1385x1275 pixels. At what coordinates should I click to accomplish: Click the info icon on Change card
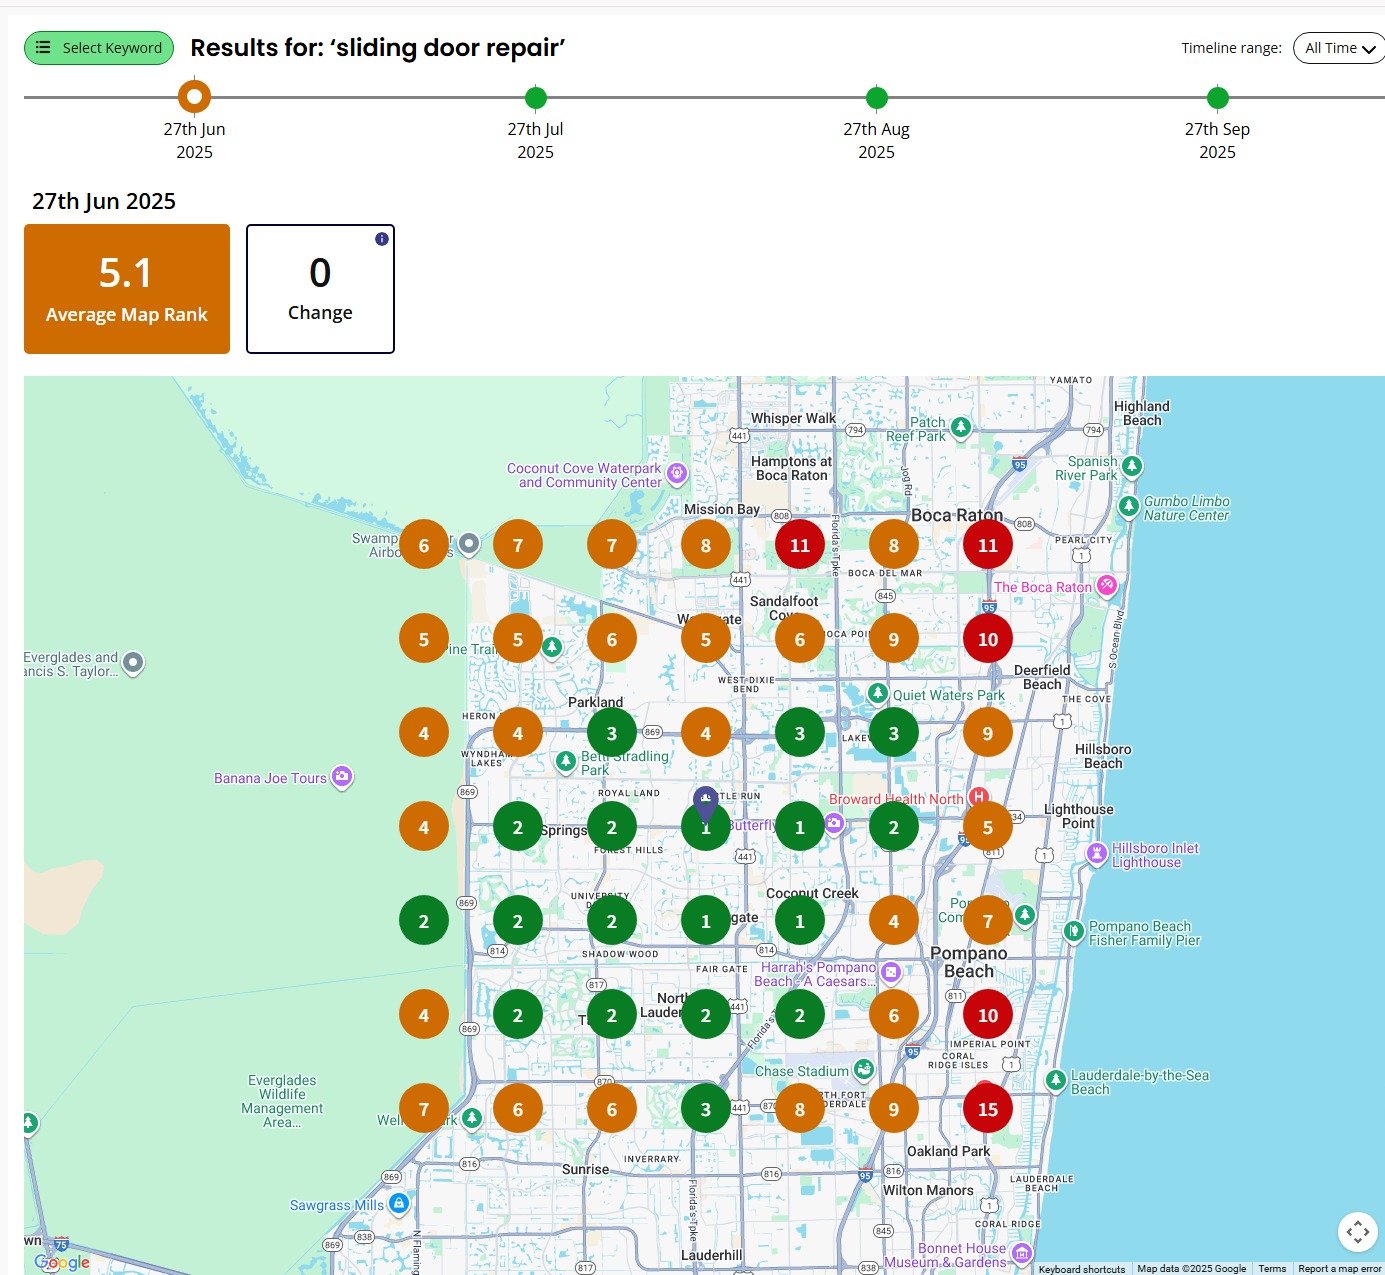click(x=381, y=239)
